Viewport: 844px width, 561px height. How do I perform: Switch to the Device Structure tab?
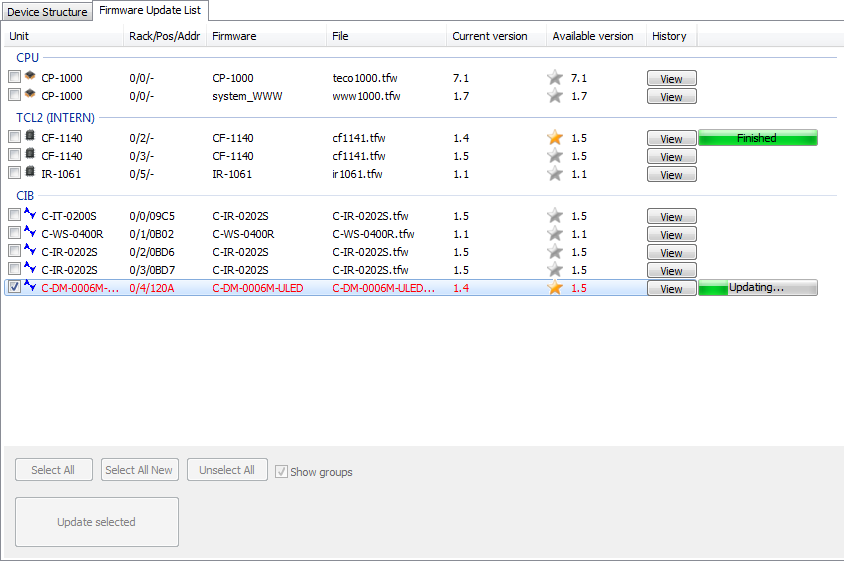tap(47, 12)
